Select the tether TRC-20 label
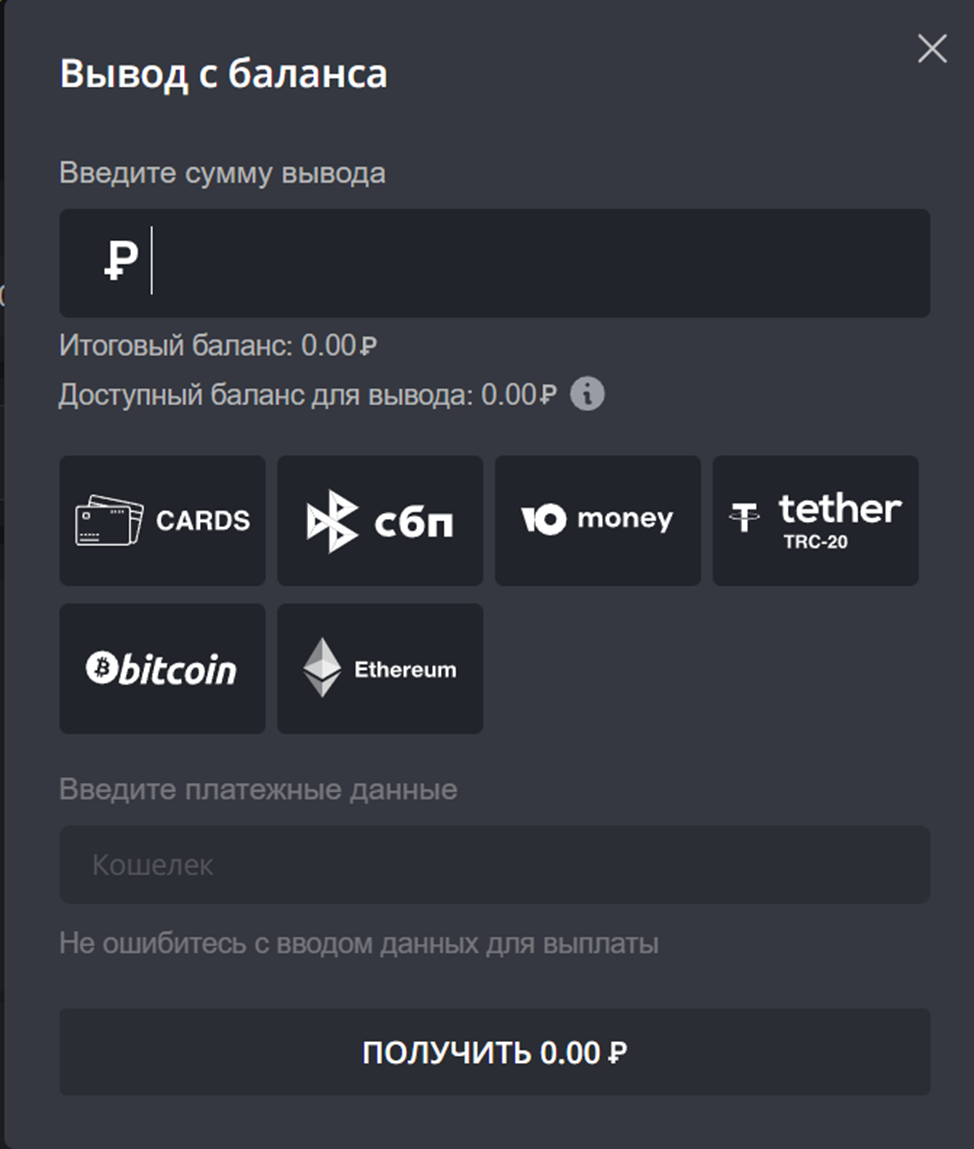The height and width of the screenshot is (1149, 974). 839,521
